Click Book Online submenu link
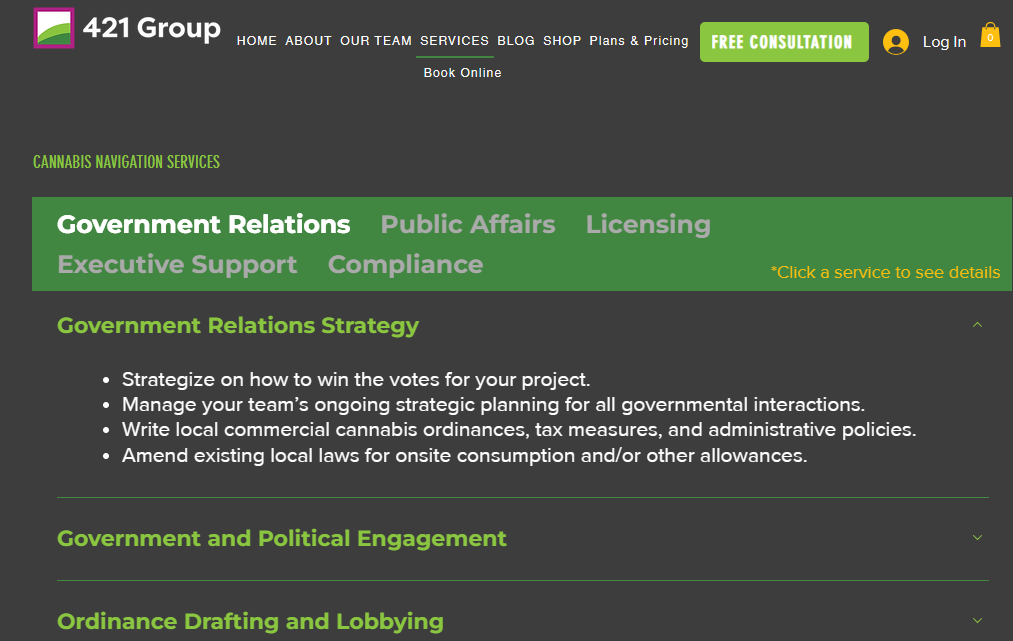 pos(463,73)
